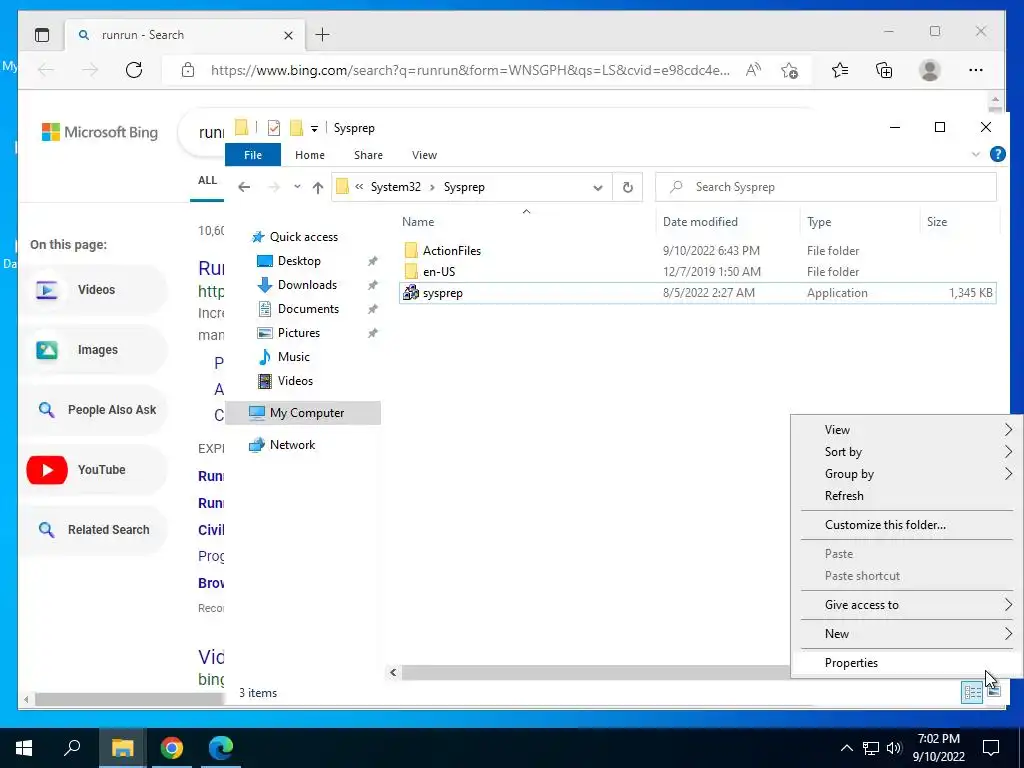This screenshot has width=1024, height=768.
Task: Sort files by Name column header
Action: coord(526,222)
